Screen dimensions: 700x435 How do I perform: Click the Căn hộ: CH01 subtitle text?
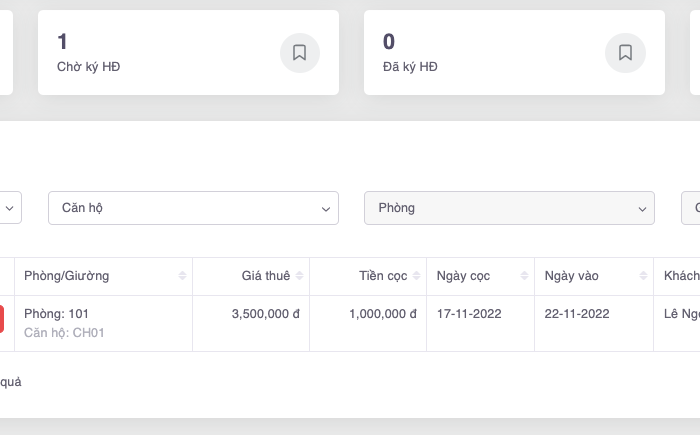[64, 333]
